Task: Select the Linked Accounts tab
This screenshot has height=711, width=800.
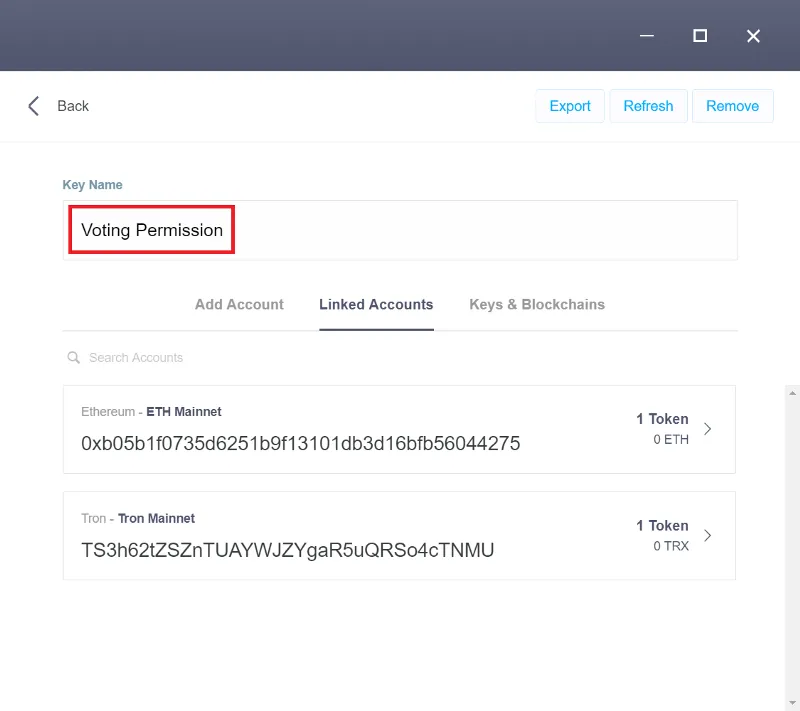Action: point(376,304)
